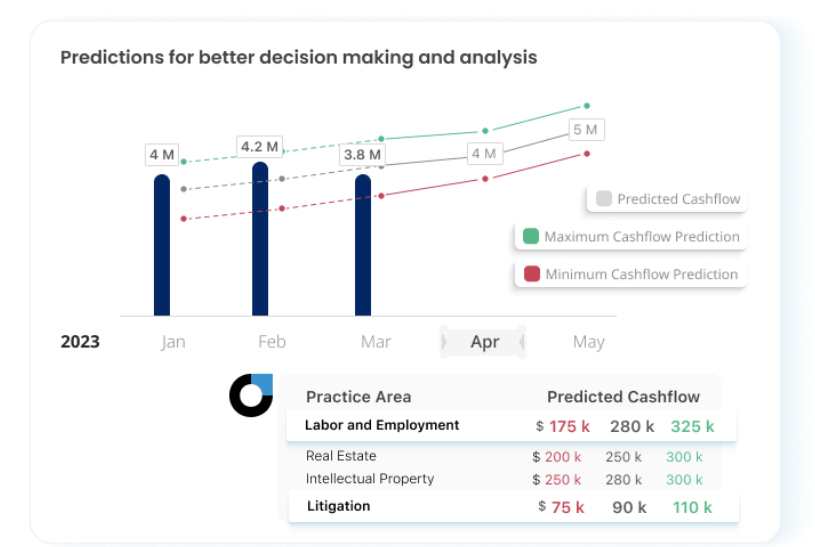Click the Predicted Cashflow column header
Viewport: 815px width, 547px height.
623,396
